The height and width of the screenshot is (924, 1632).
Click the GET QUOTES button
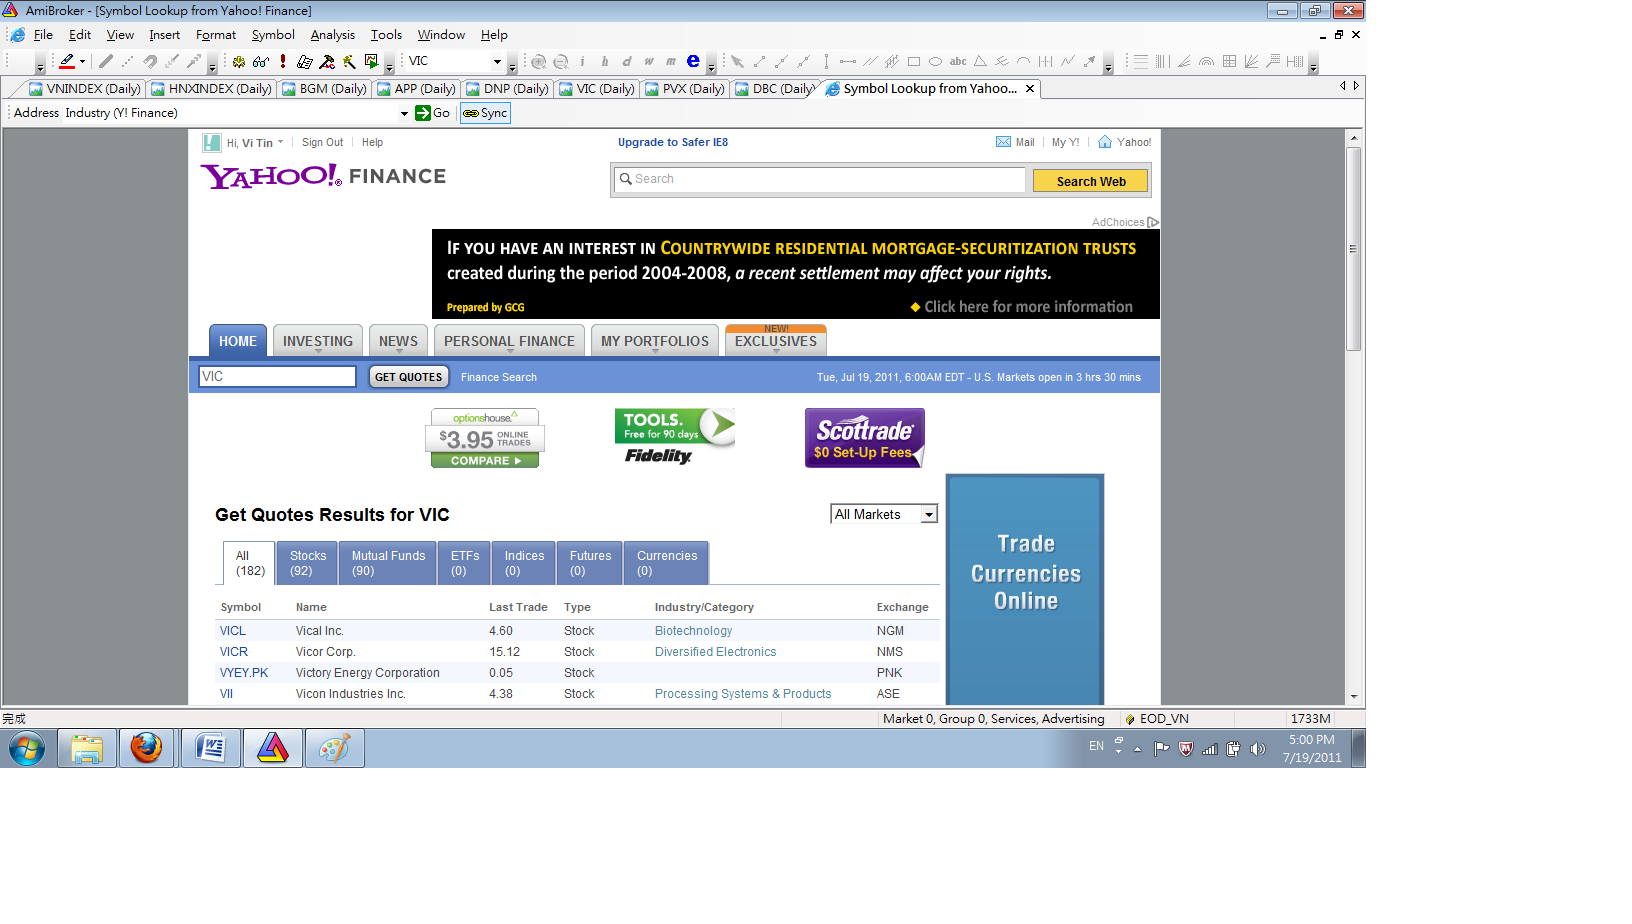[x=409, y=377]
